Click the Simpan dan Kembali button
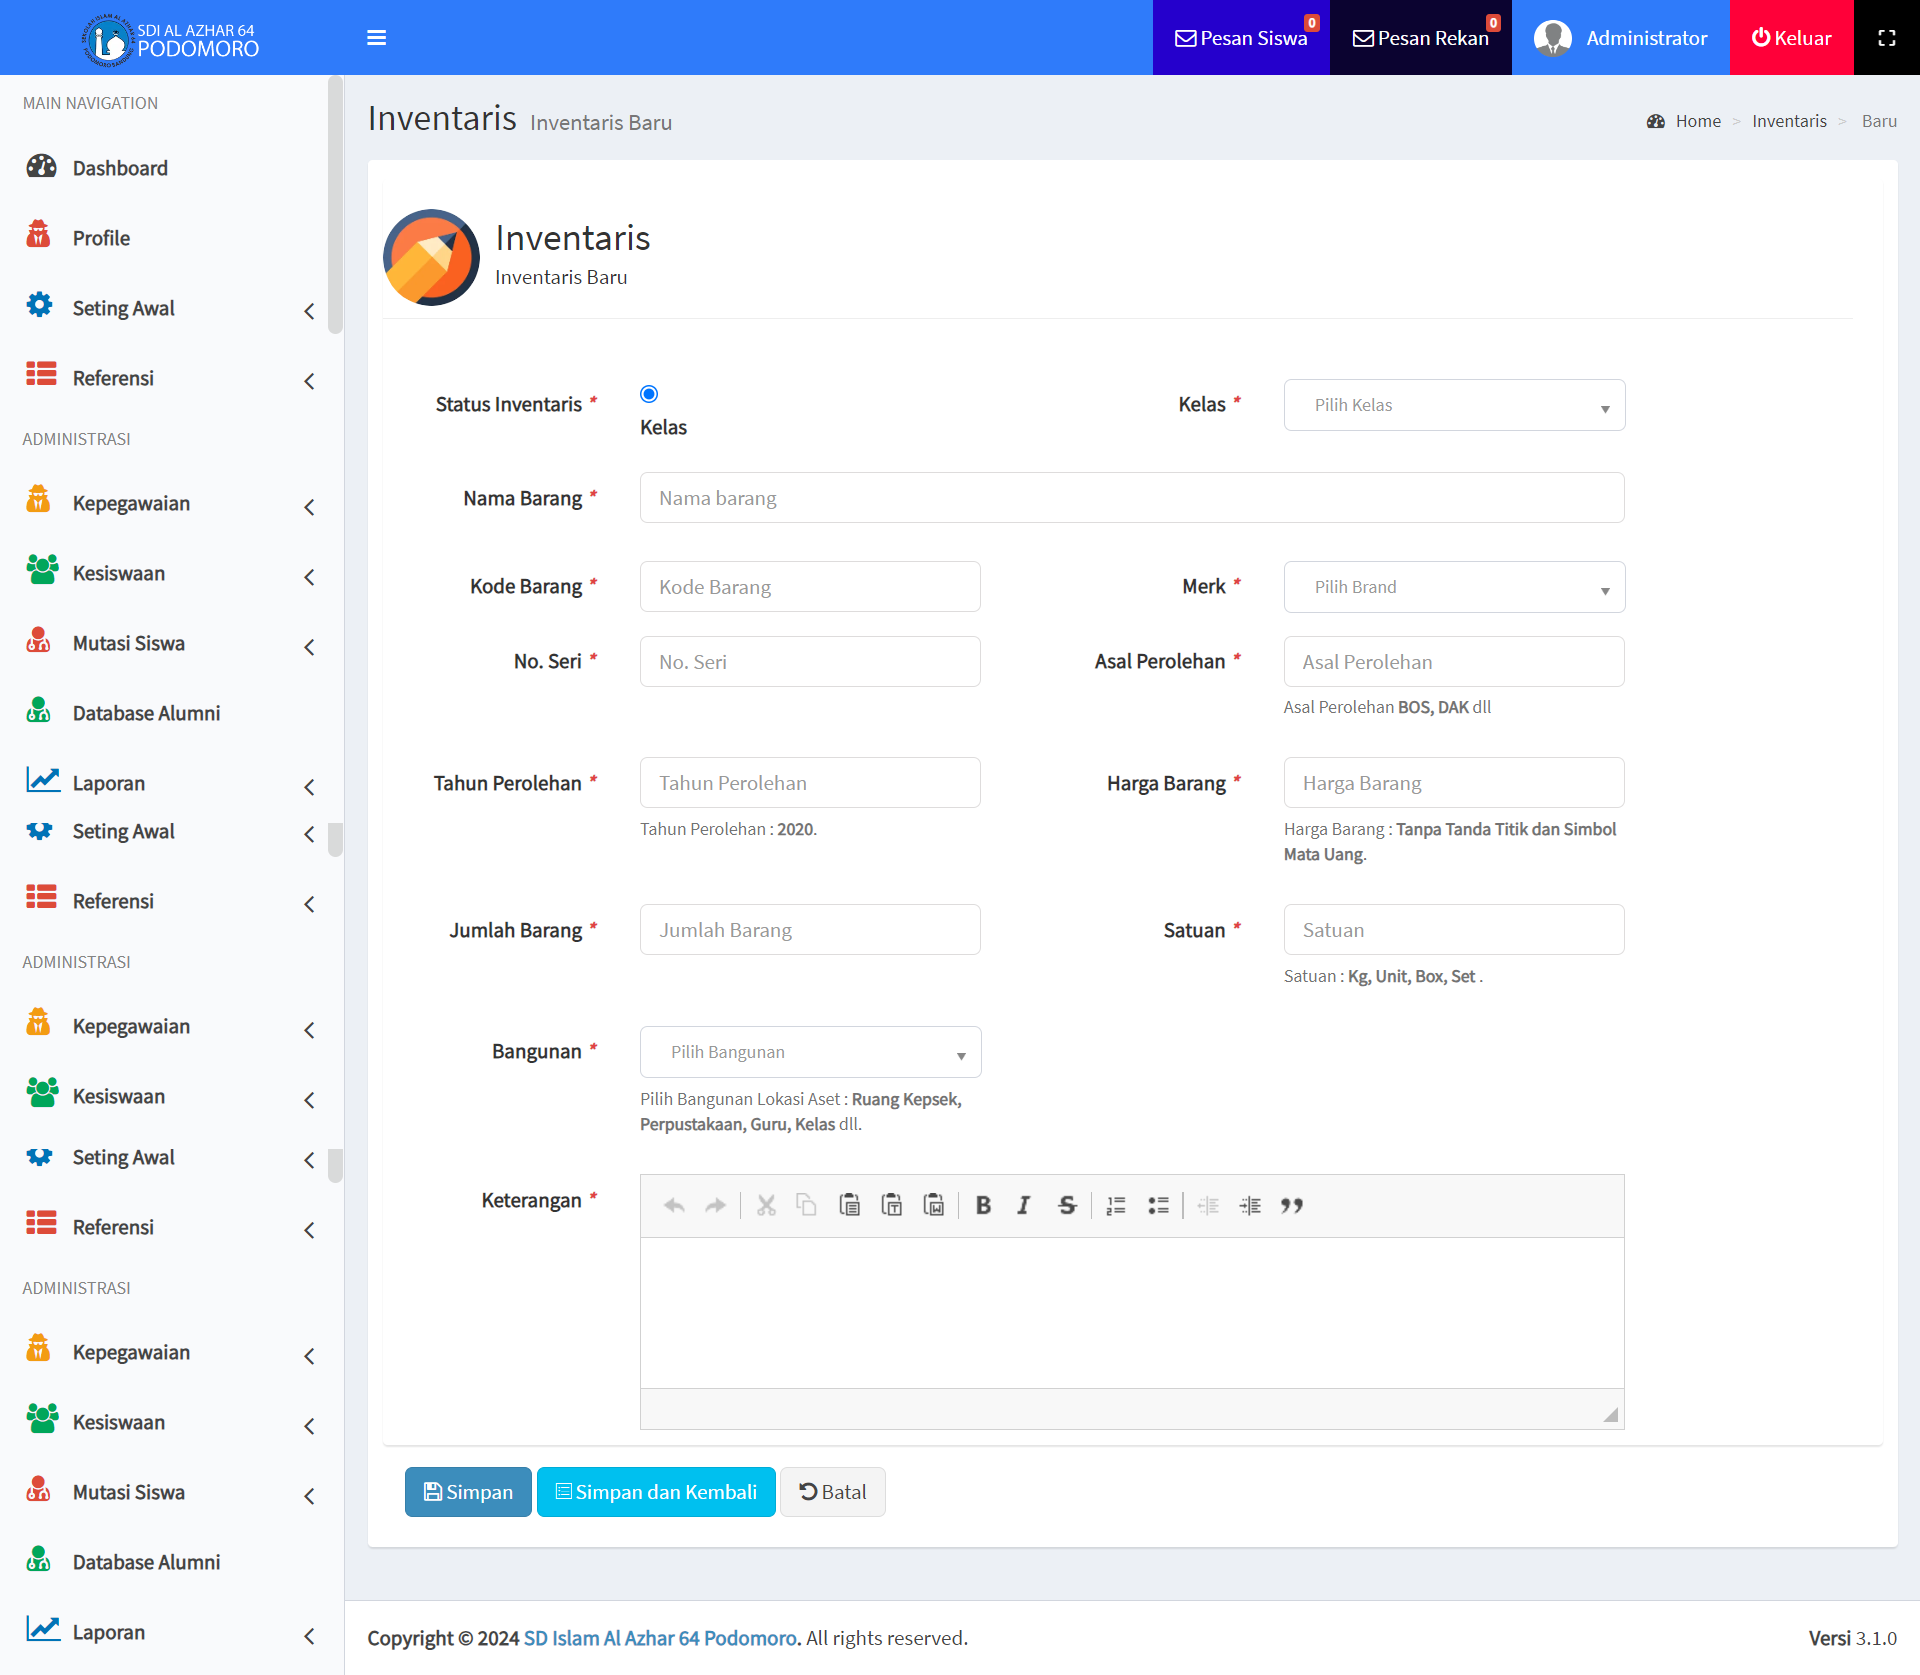The height and width of the screenshot is (1675, 1920). pyautogui.click(x=656, y=1492)
